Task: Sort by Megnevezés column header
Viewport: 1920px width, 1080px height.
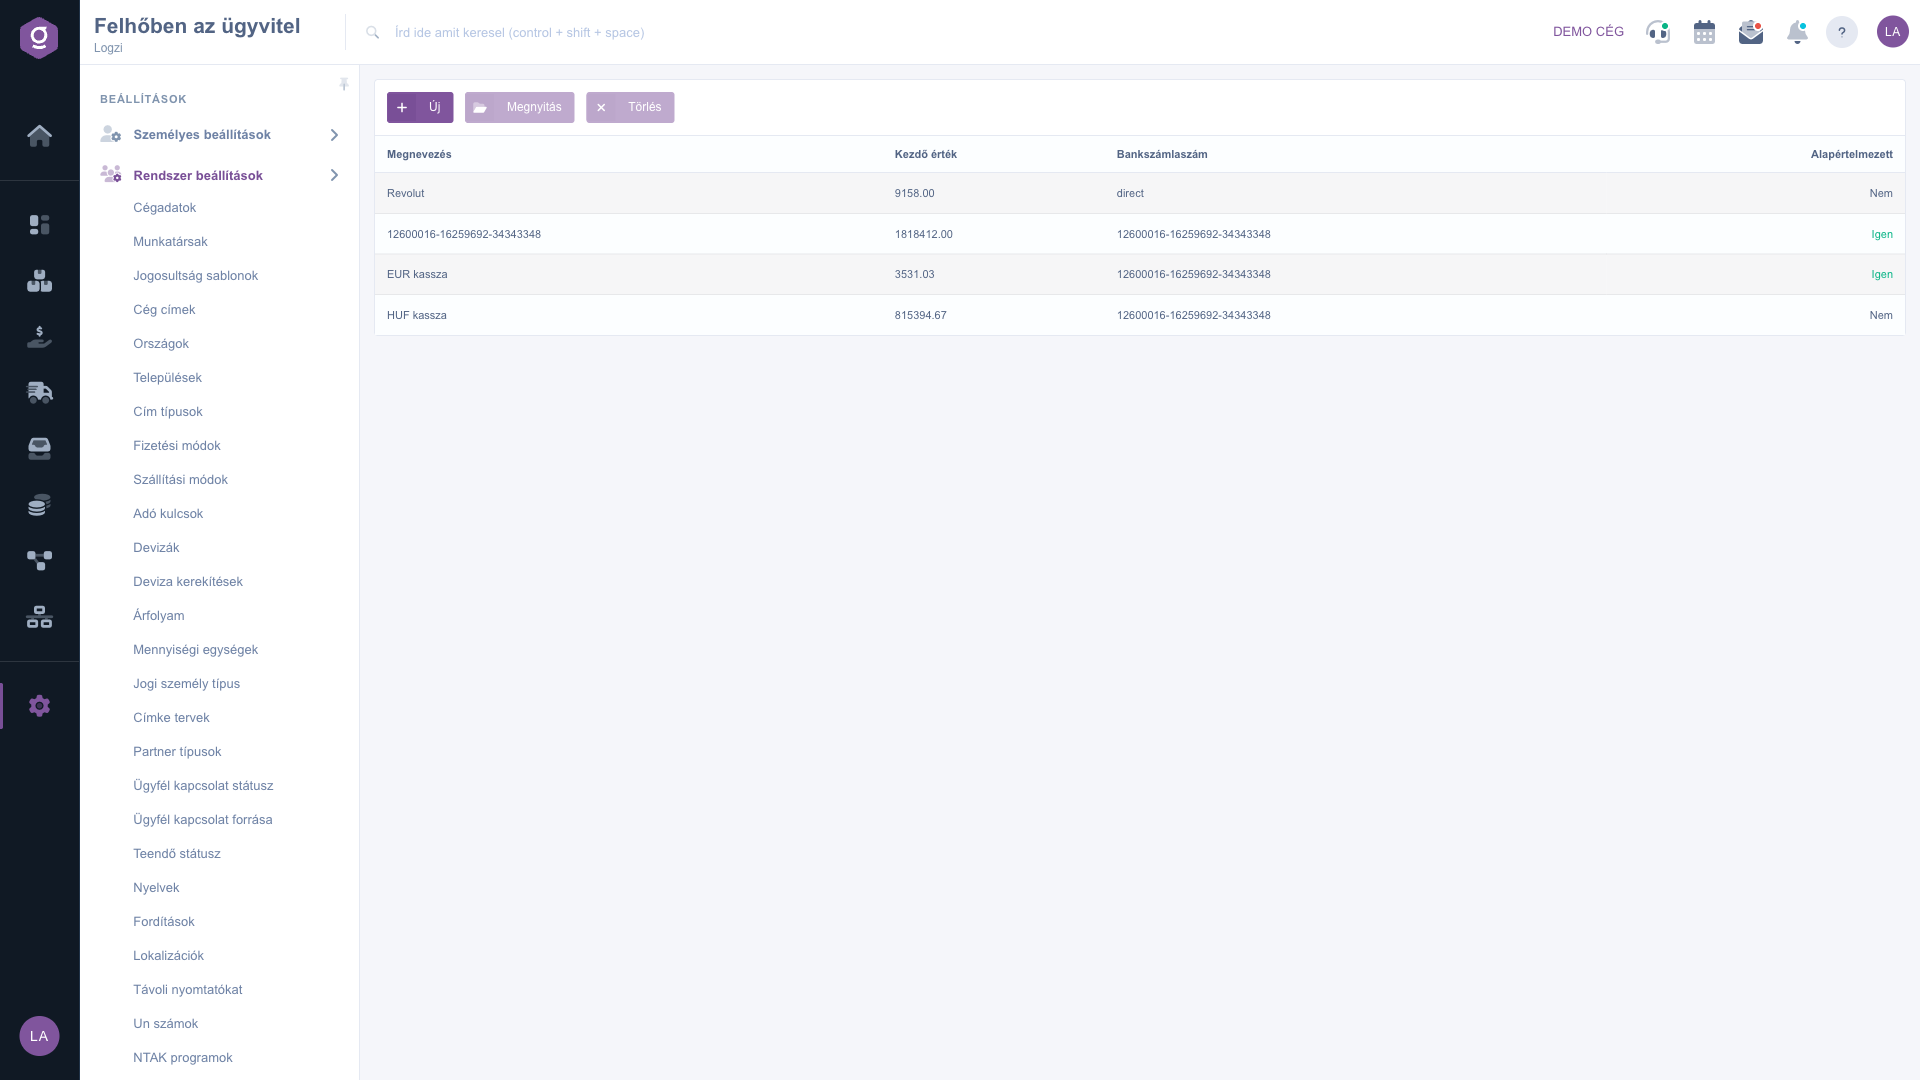Action: click(x=419, y=155)
